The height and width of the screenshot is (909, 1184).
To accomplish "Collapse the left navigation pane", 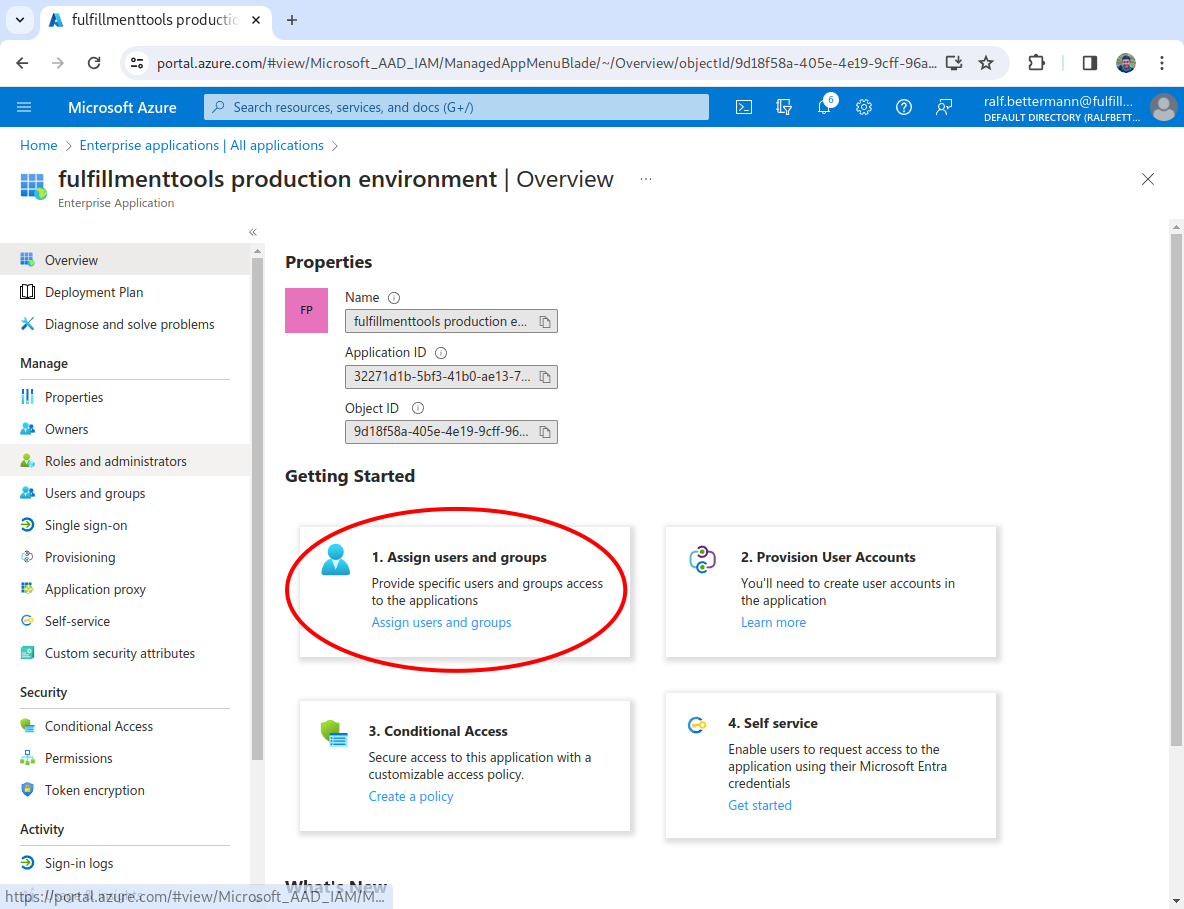I will tap(253, 232).
